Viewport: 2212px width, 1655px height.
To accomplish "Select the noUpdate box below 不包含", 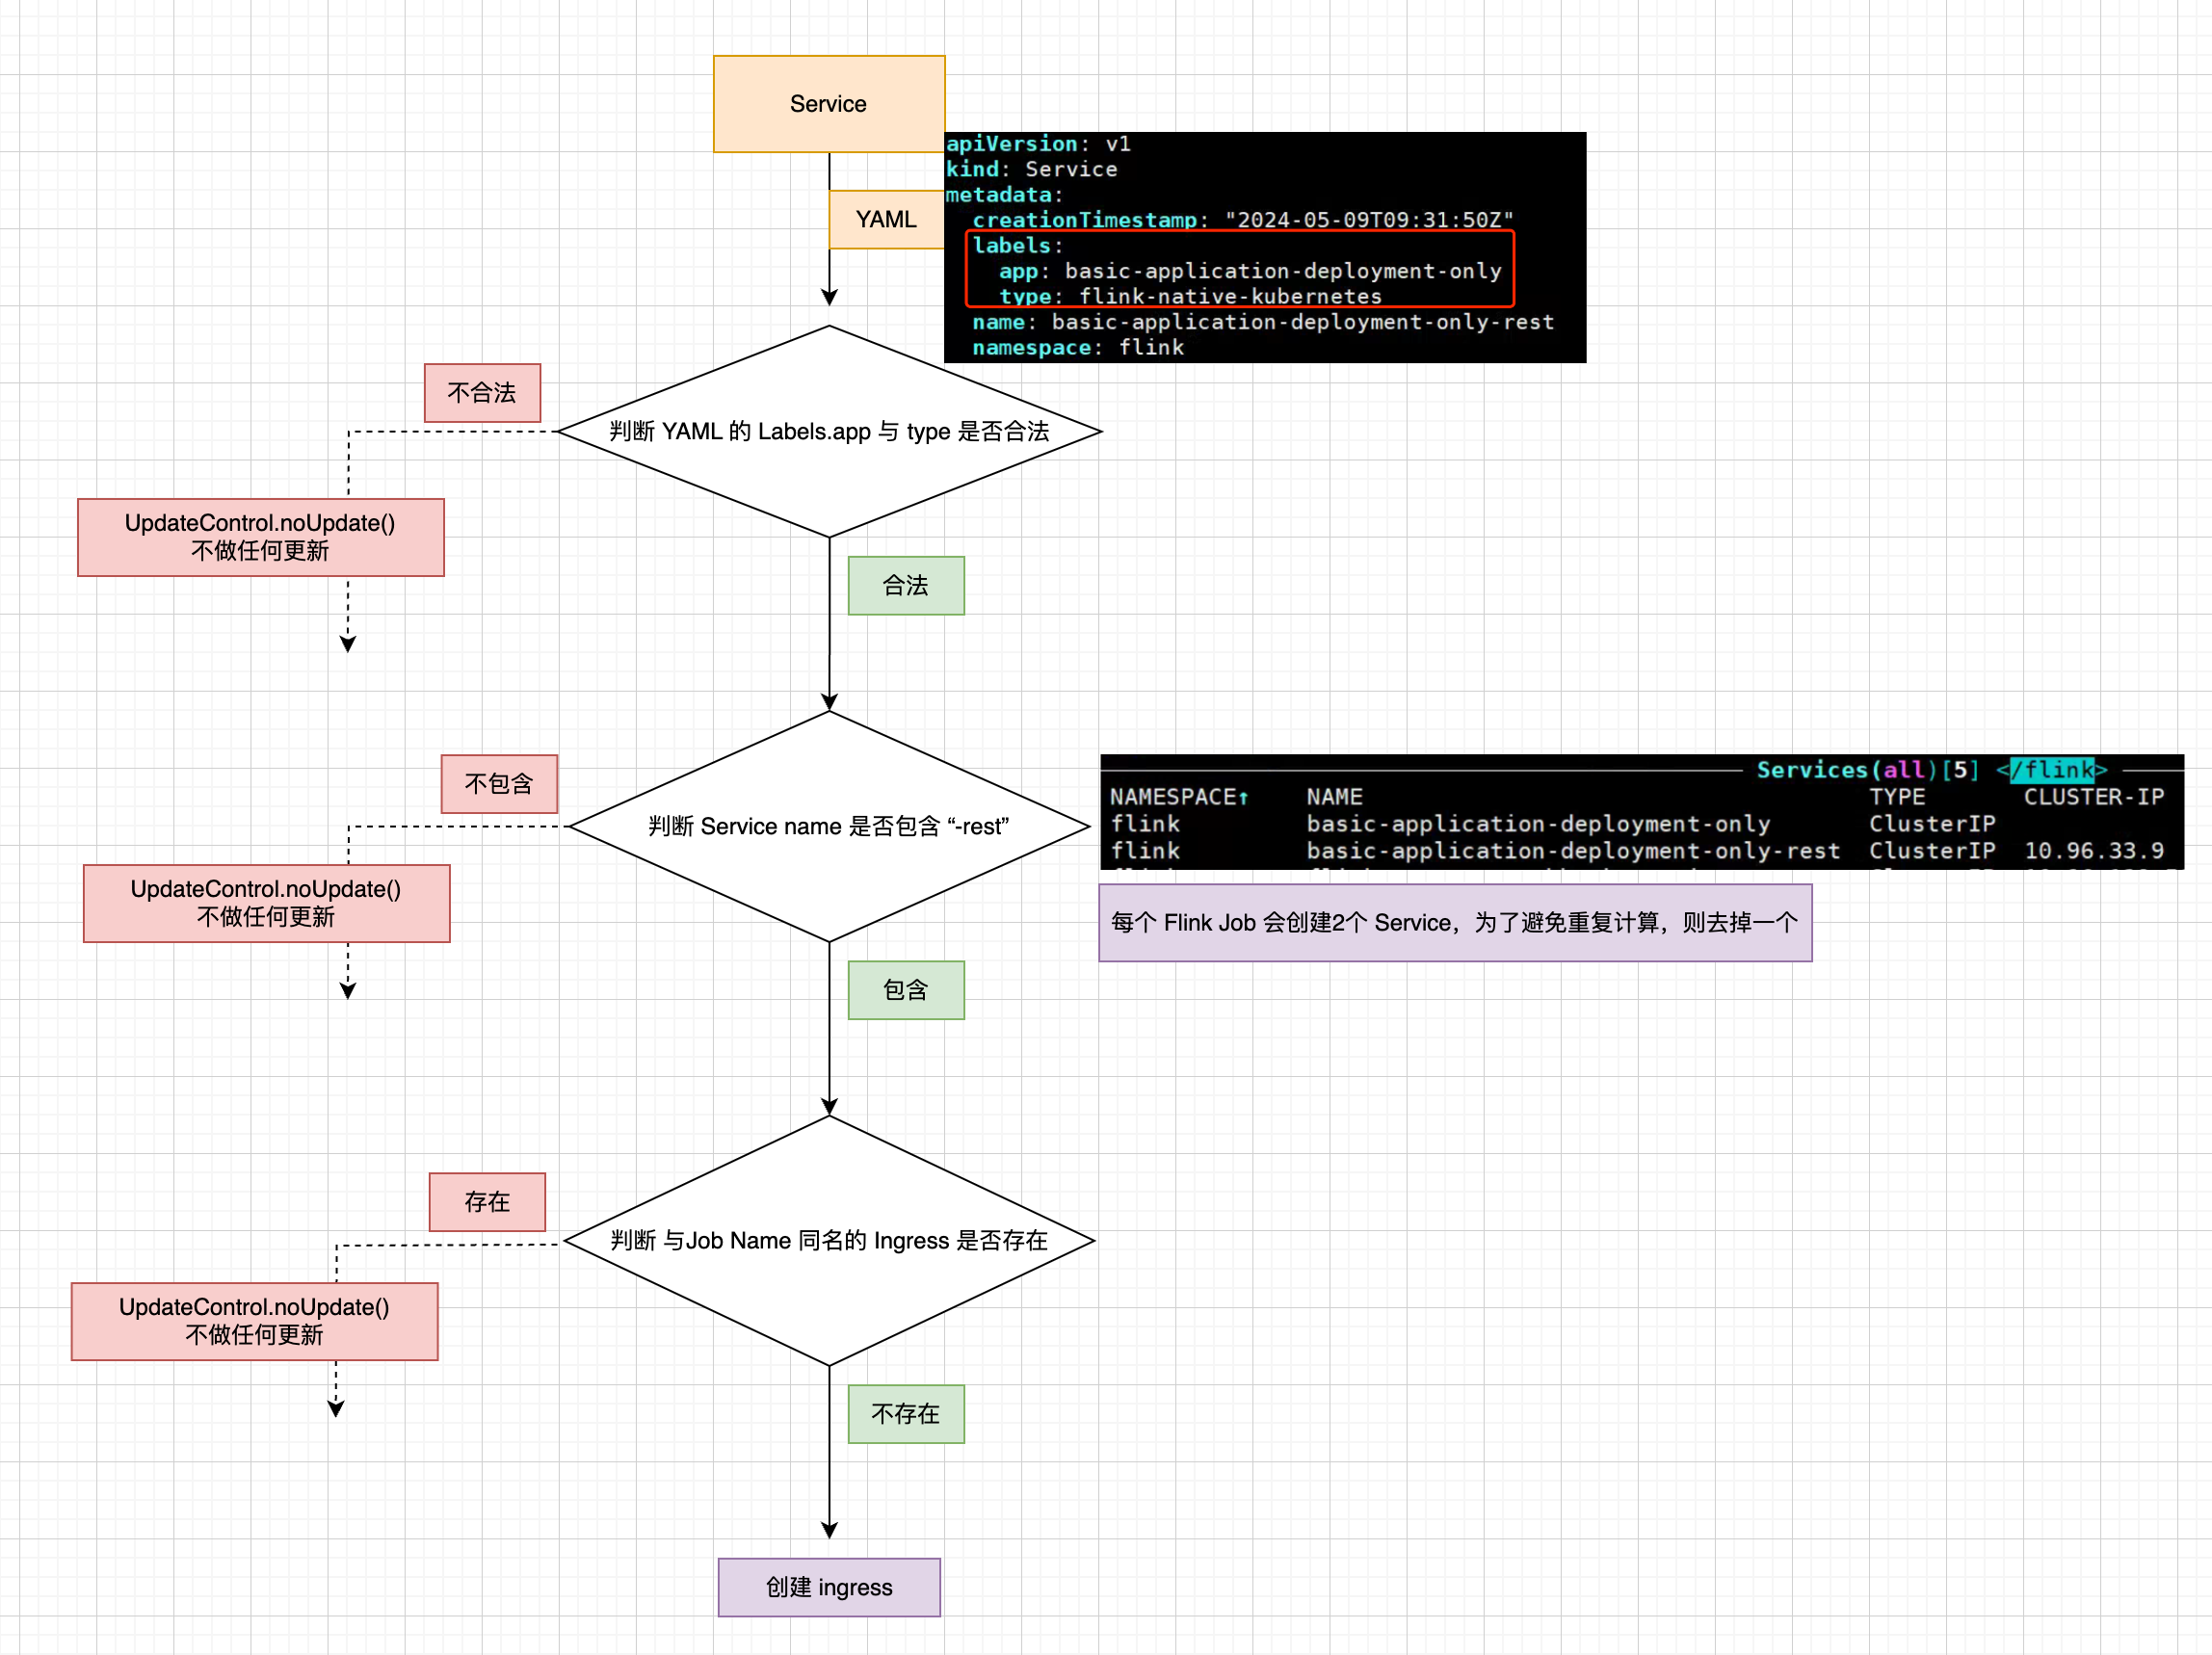I will point(267,903).
